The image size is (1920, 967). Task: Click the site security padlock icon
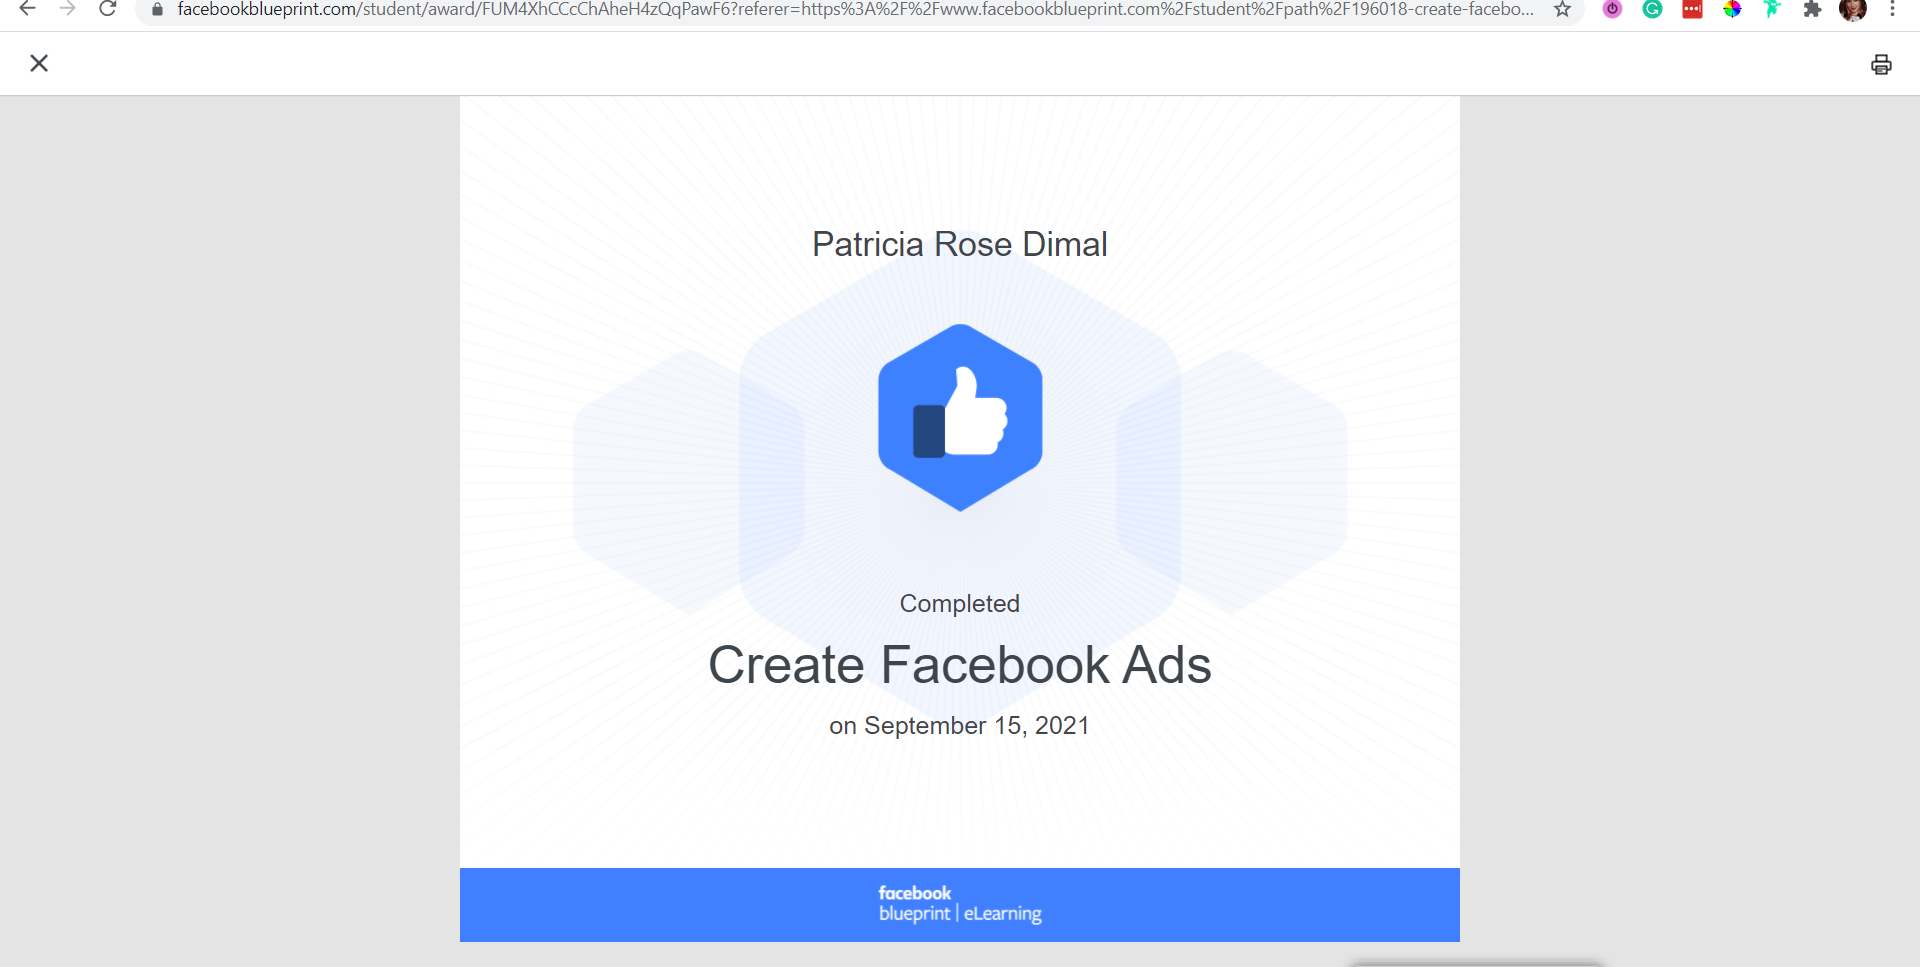click(156, 10)
